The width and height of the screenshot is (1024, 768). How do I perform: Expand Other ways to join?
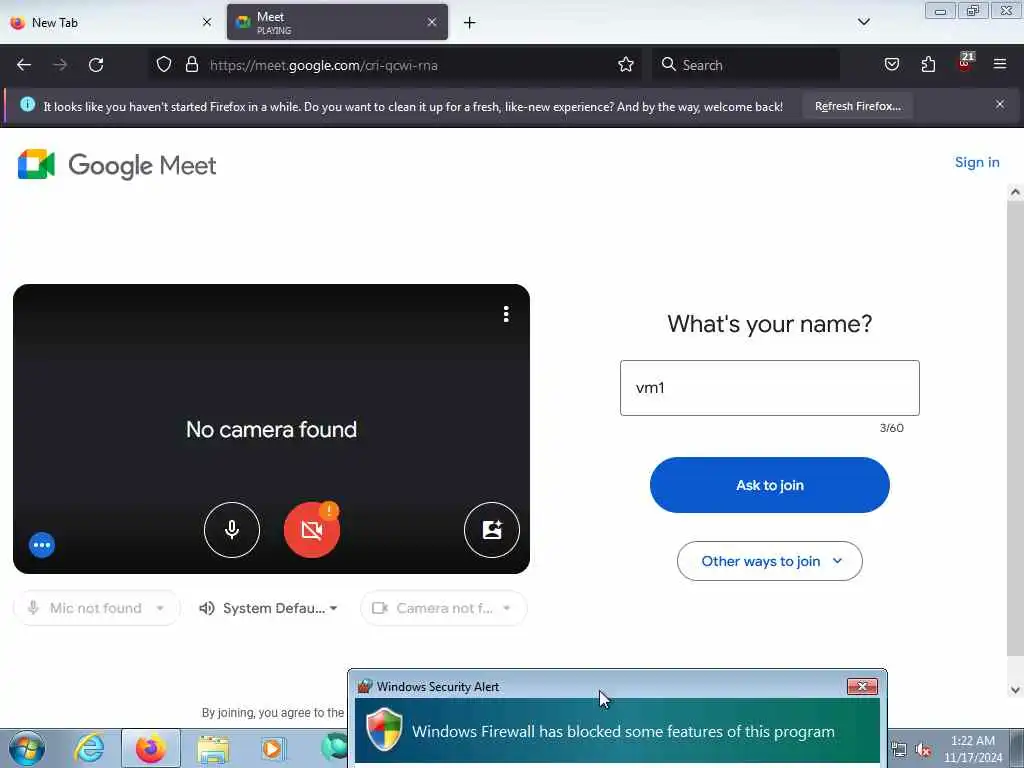[x=769, y=561]
